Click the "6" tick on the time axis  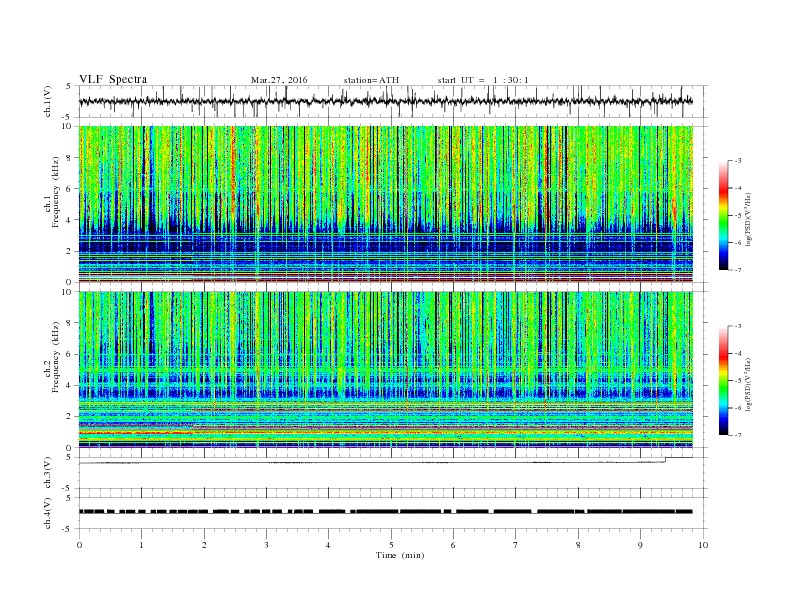click(454, 545)
